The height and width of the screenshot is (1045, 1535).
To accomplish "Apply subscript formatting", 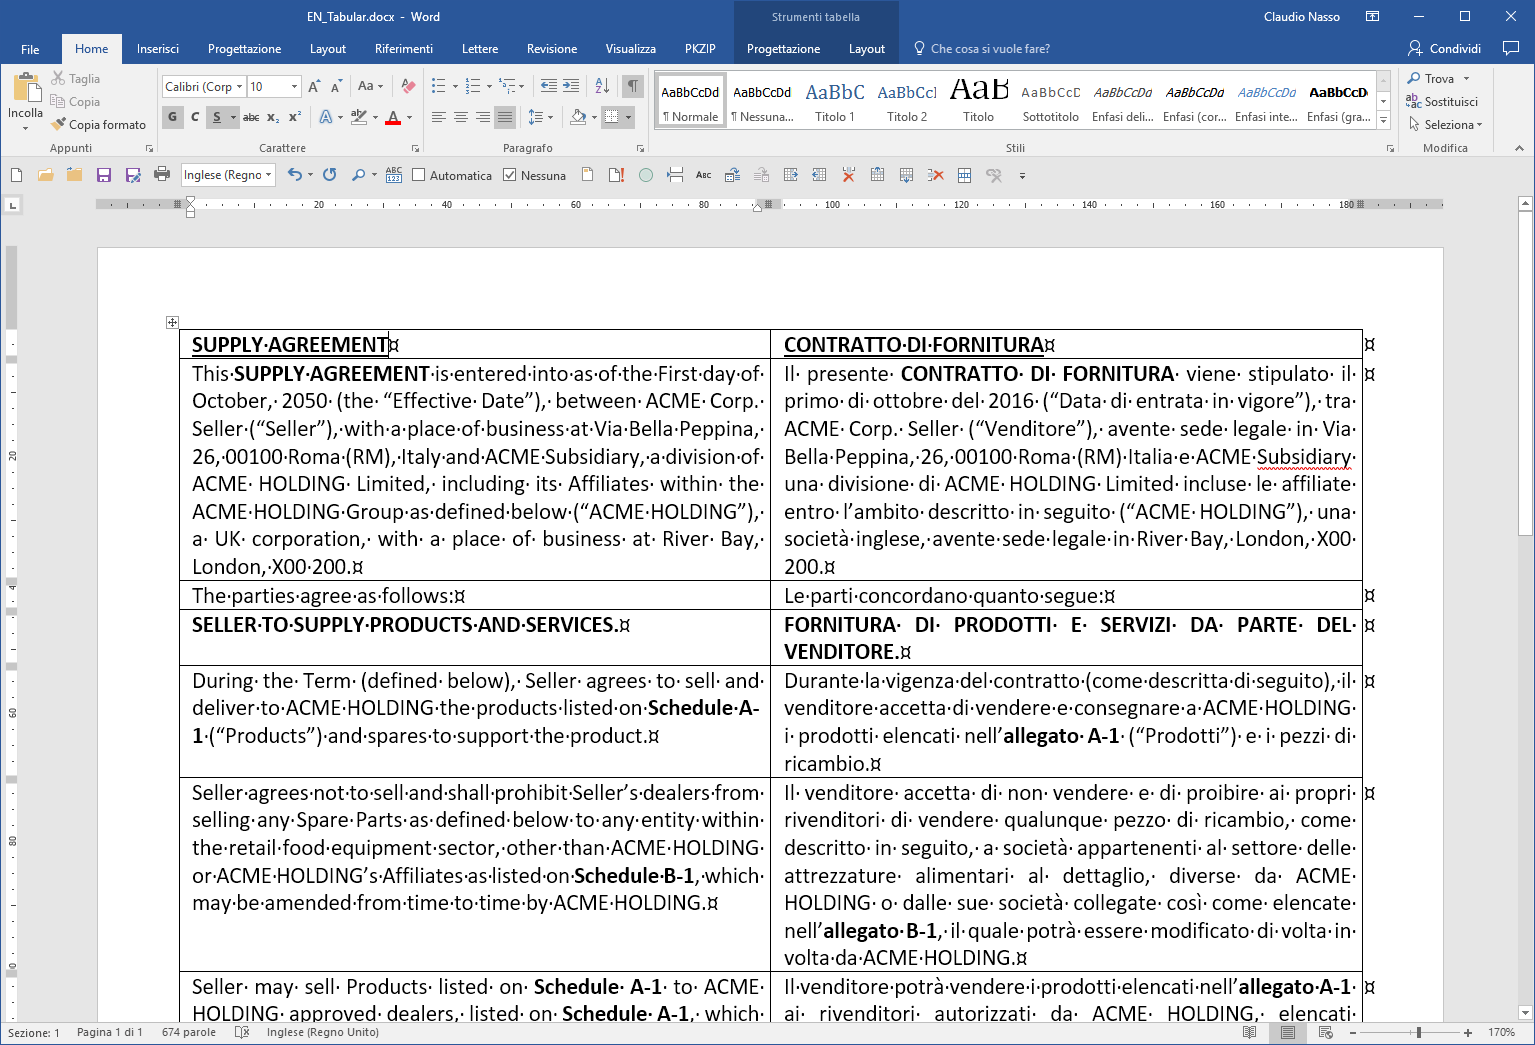I will pos(273,117).
